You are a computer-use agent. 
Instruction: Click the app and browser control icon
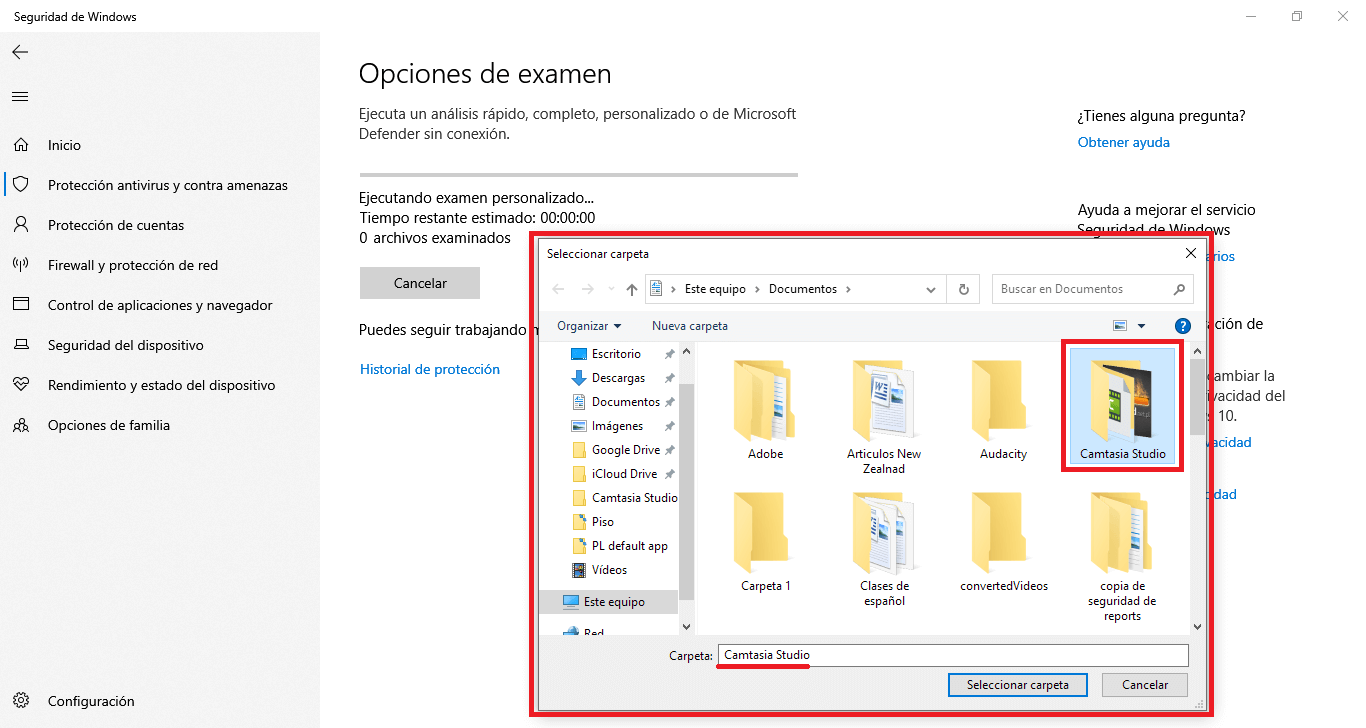coord(20,305)
